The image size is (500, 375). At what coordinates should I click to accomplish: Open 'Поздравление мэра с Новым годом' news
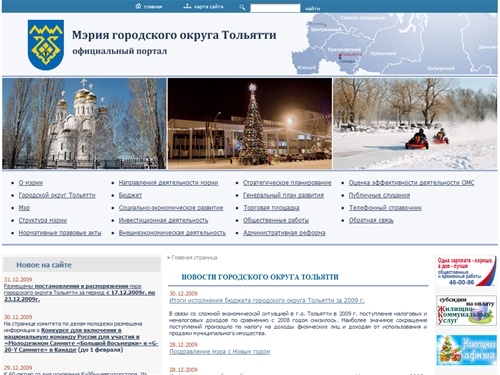coord(220,351)
